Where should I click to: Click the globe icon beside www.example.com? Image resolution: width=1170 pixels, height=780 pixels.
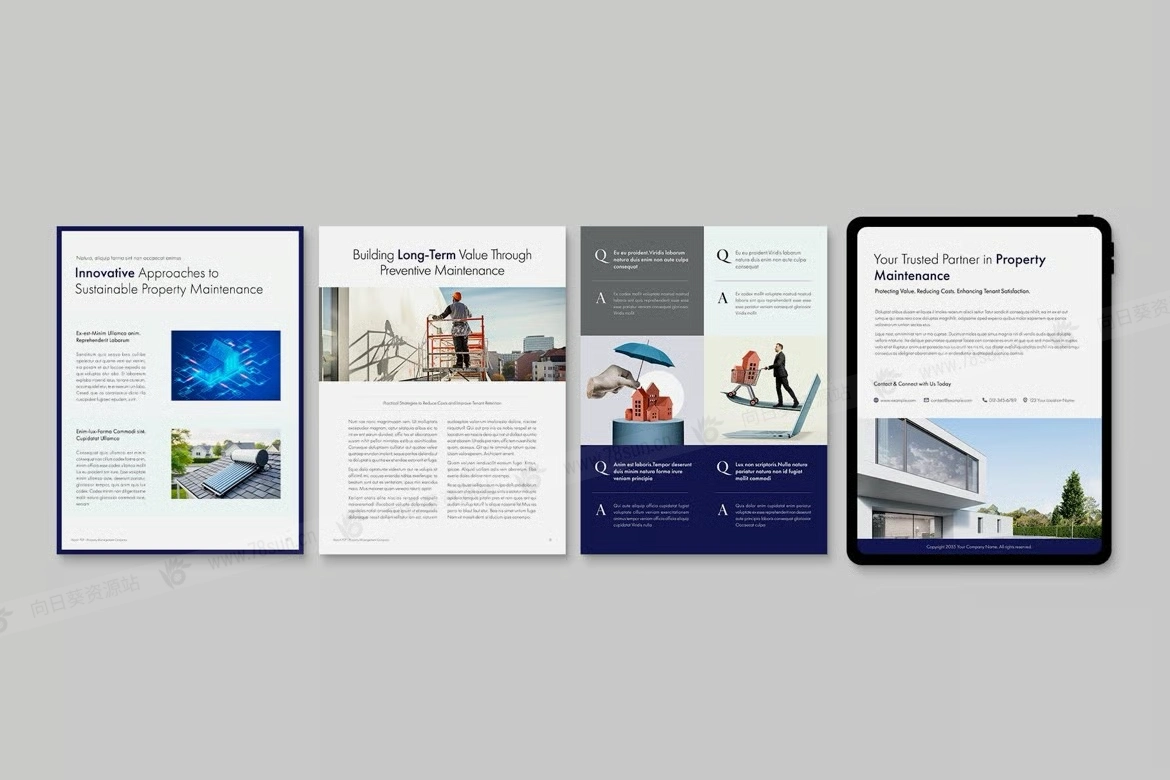click(x=876, y=400)
